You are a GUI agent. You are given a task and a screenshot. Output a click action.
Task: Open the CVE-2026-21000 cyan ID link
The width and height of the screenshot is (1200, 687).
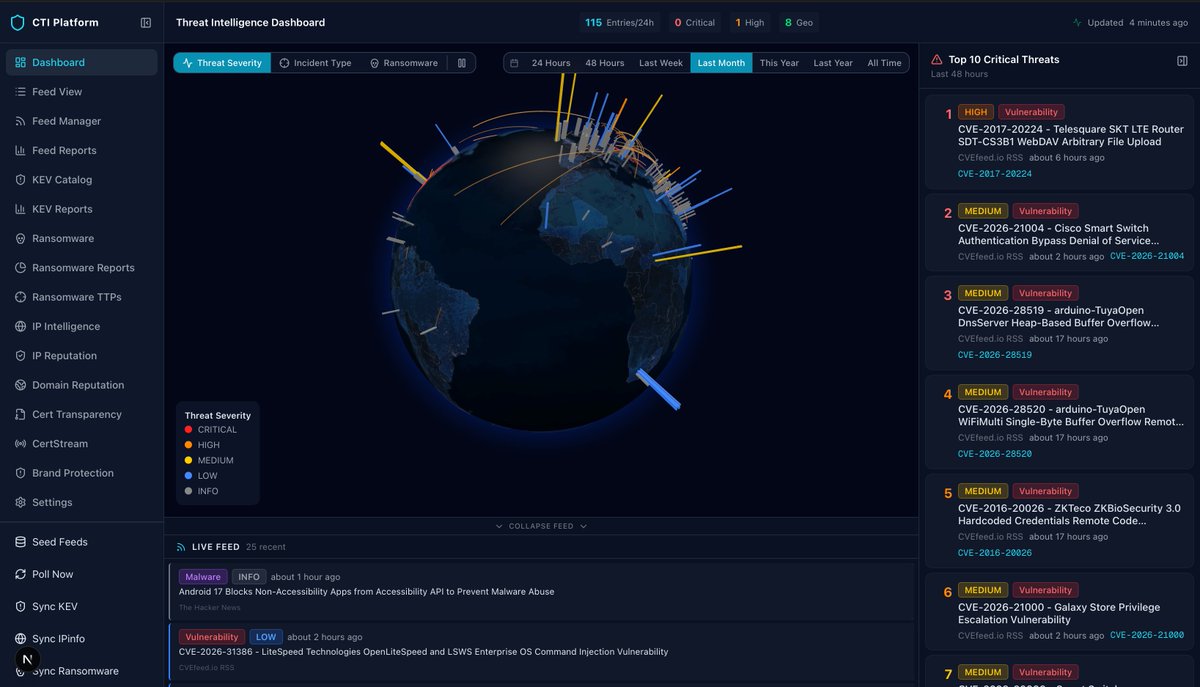(1147, 636)
